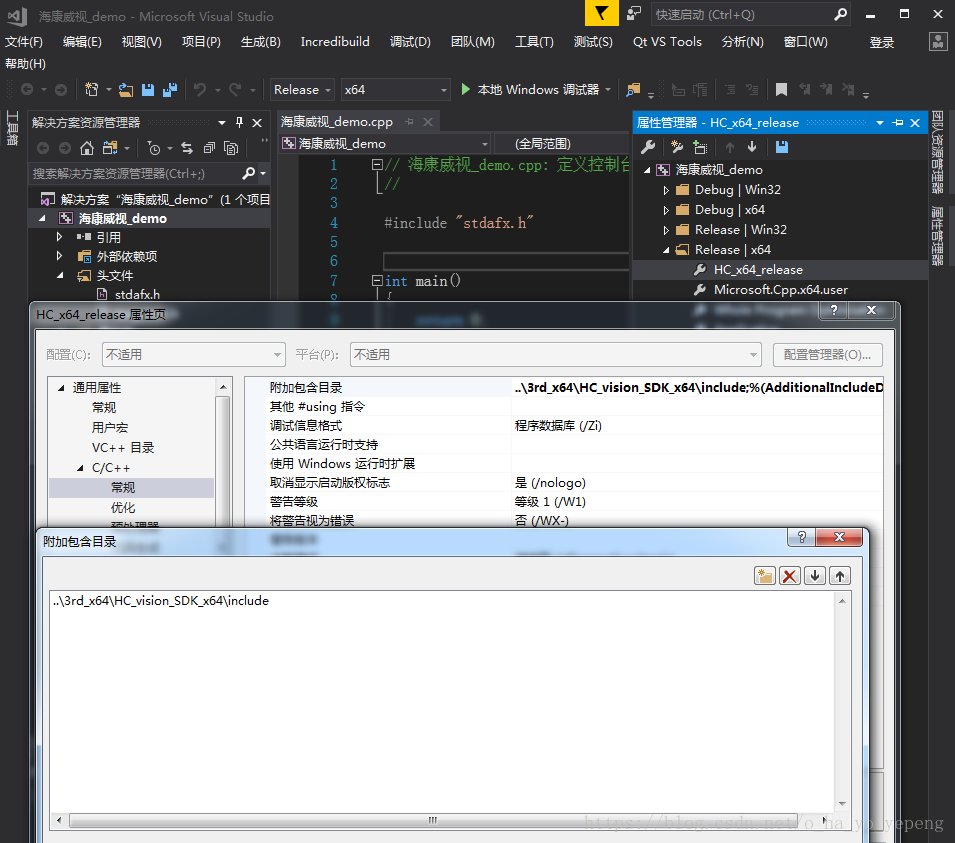Pin the Solution Explorer panel

pos(239,122)
